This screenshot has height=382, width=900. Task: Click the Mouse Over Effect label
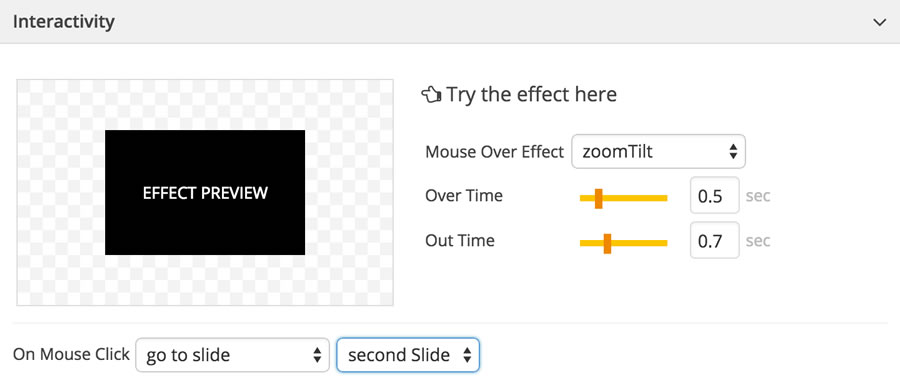pos(495,152)
